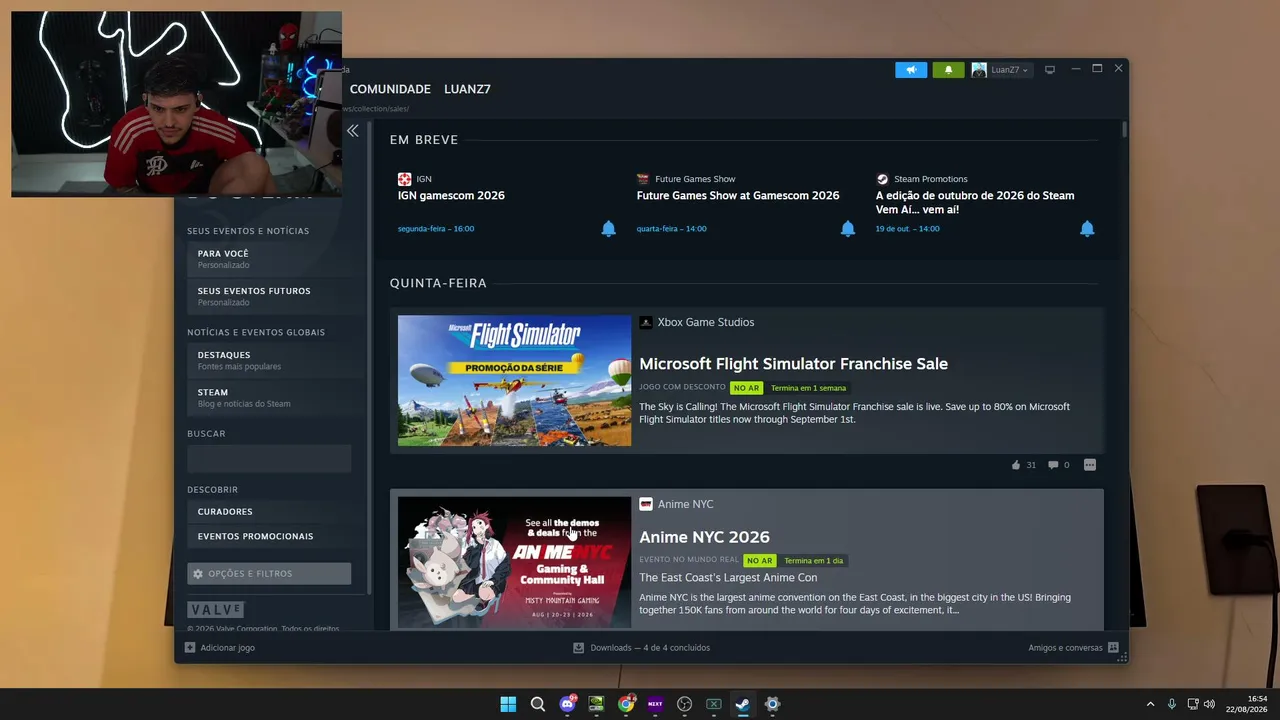Open Amigos e conversas chat panel
Image resolution: width=1280 pixels, height=720 pixels.
[x=1065, y=648]
